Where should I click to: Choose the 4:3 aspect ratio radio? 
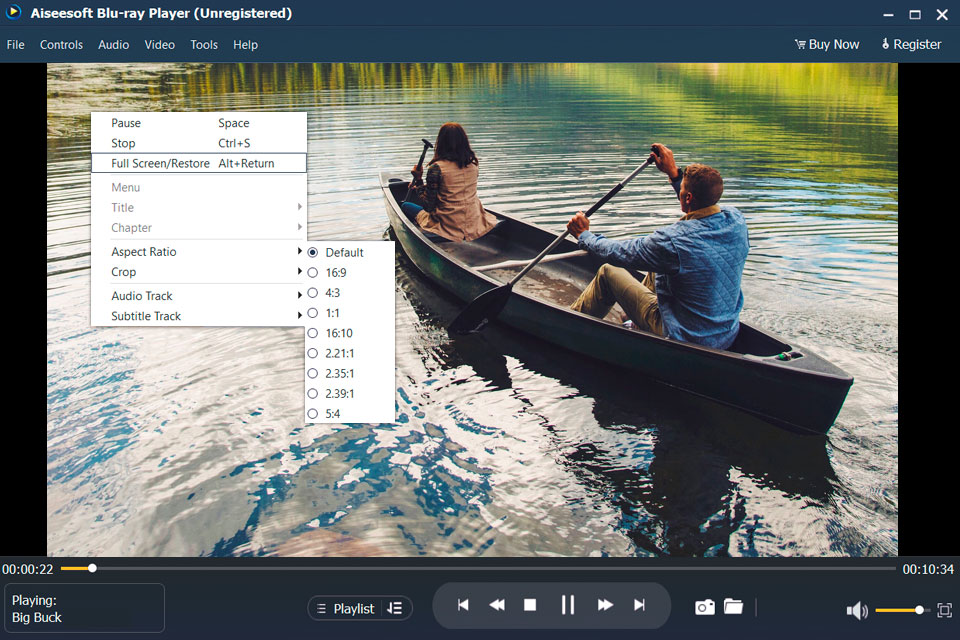pyautogui.click(x=333, y=293)
